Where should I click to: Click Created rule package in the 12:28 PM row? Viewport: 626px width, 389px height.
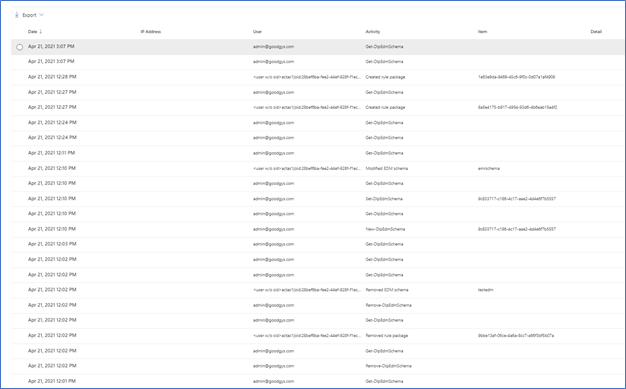[385, 77]
